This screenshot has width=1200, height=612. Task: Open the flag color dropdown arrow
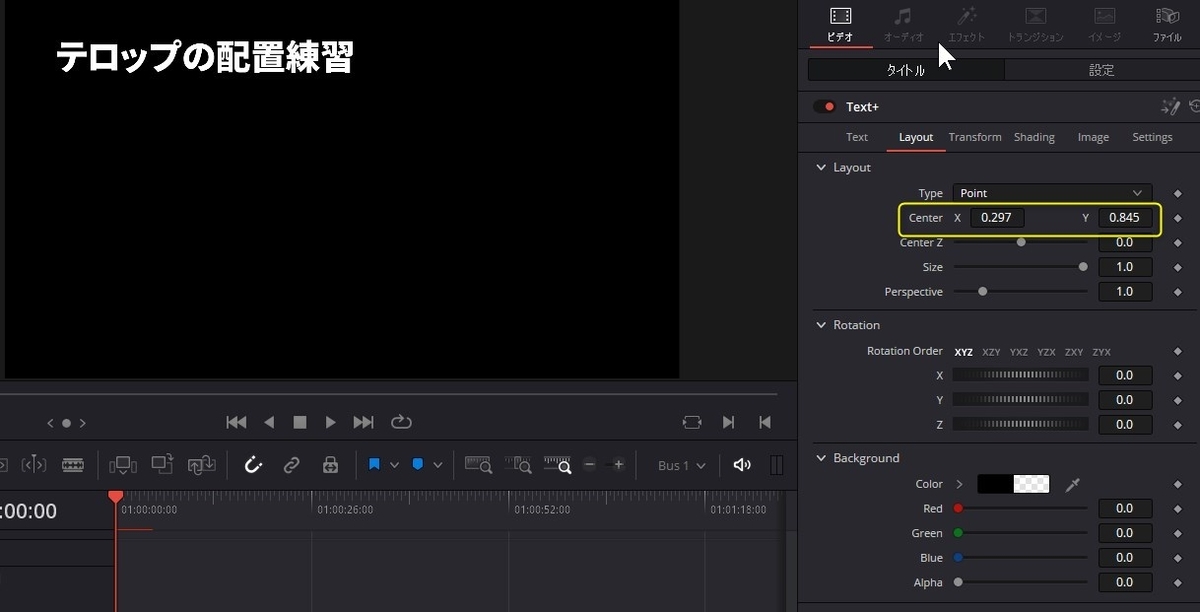394,465
